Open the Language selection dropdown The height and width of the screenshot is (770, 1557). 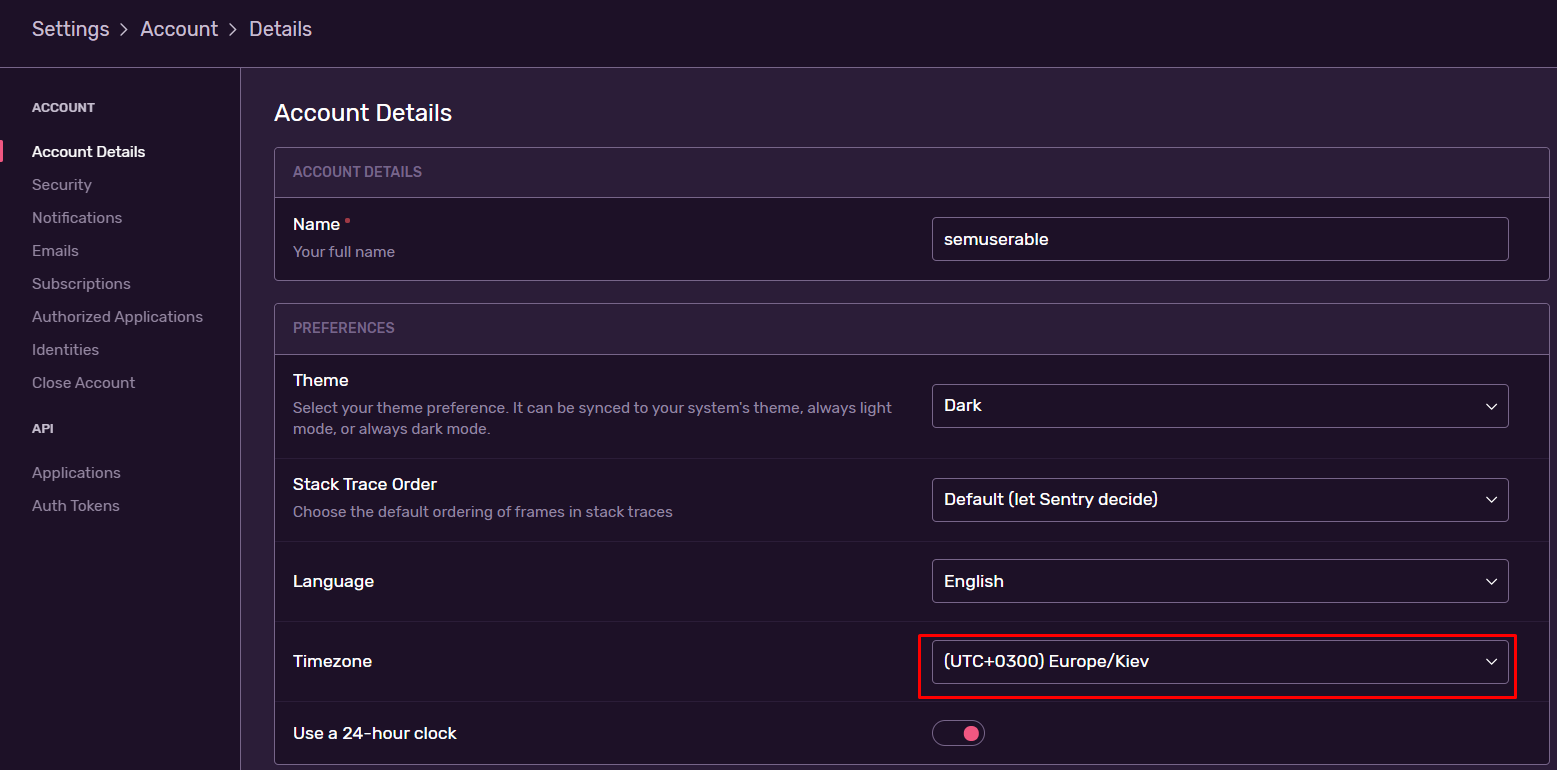1219,581
